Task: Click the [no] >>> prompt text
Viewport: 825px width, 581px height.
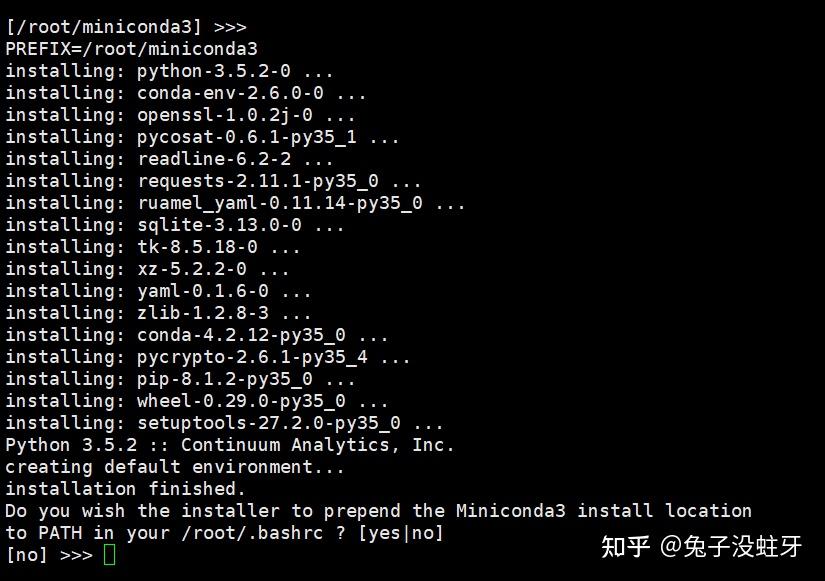Action: pos(49,555)
